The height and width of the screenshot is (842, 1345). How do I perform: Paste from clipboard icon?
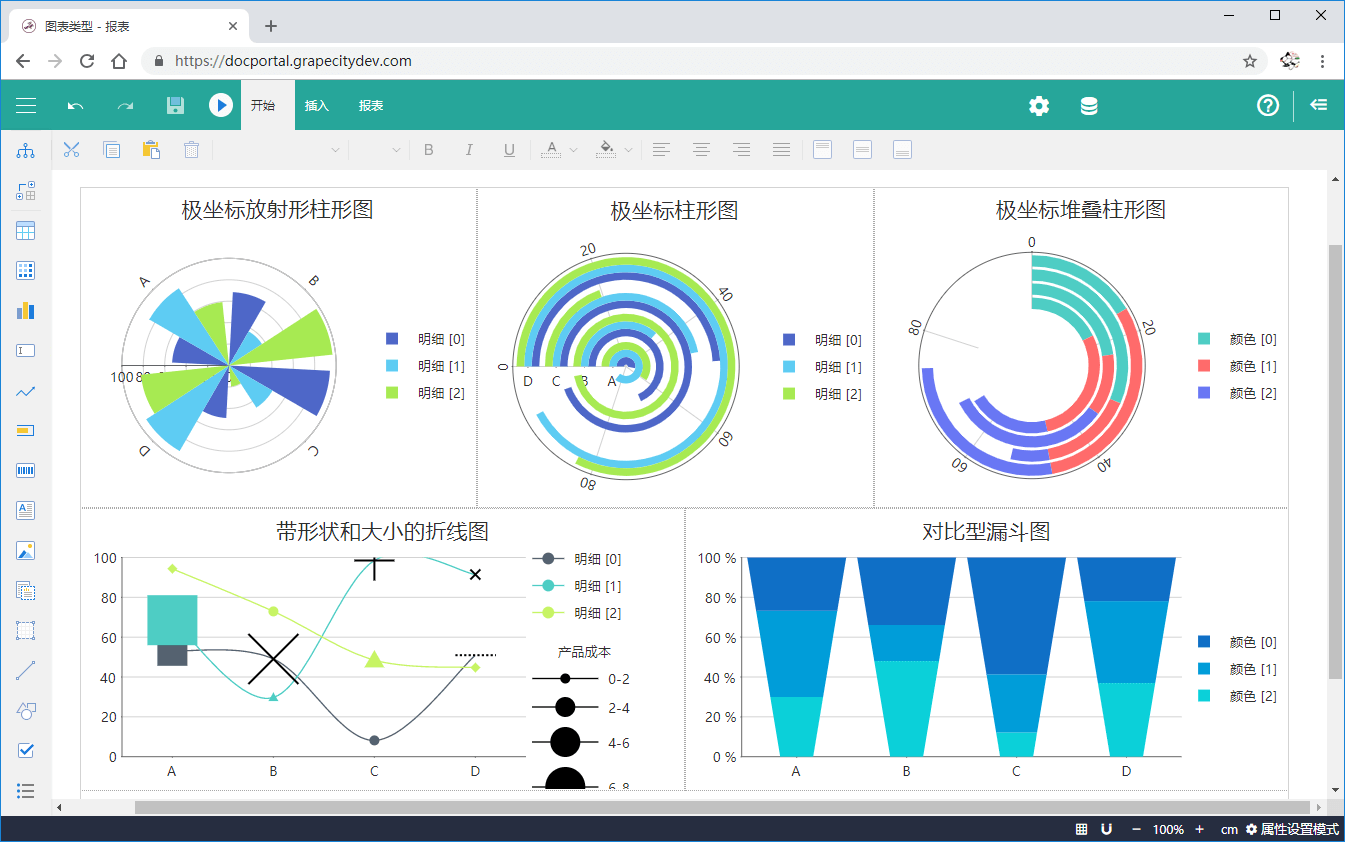click(x=151, y=150)
